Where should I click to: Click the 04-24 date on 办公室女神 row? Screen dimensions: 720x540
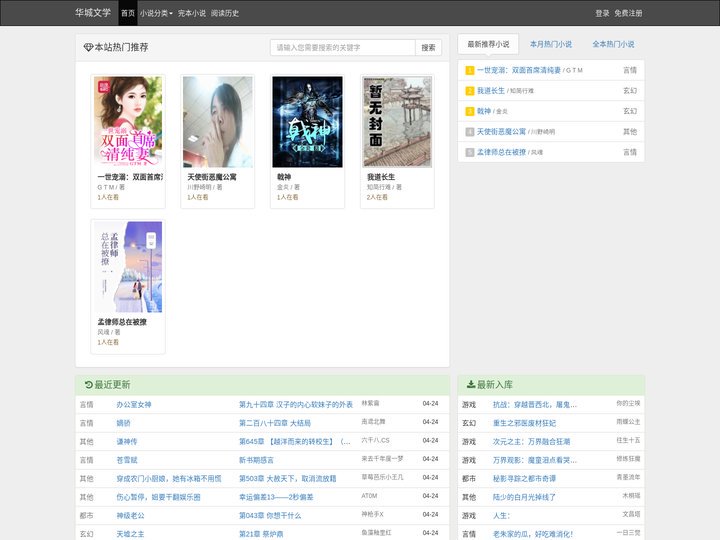[x=430, y=403]
